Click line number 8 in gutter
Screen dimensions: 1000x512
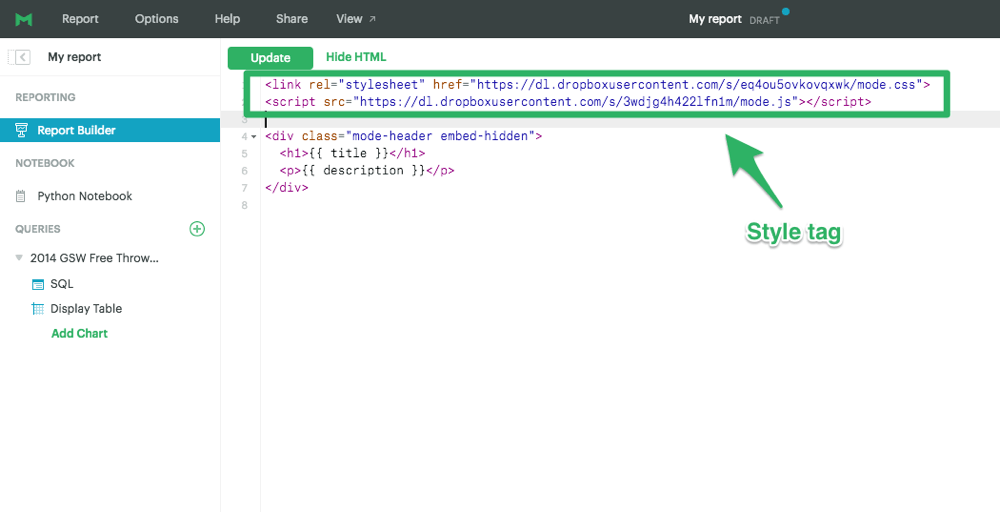pos(245,205)
